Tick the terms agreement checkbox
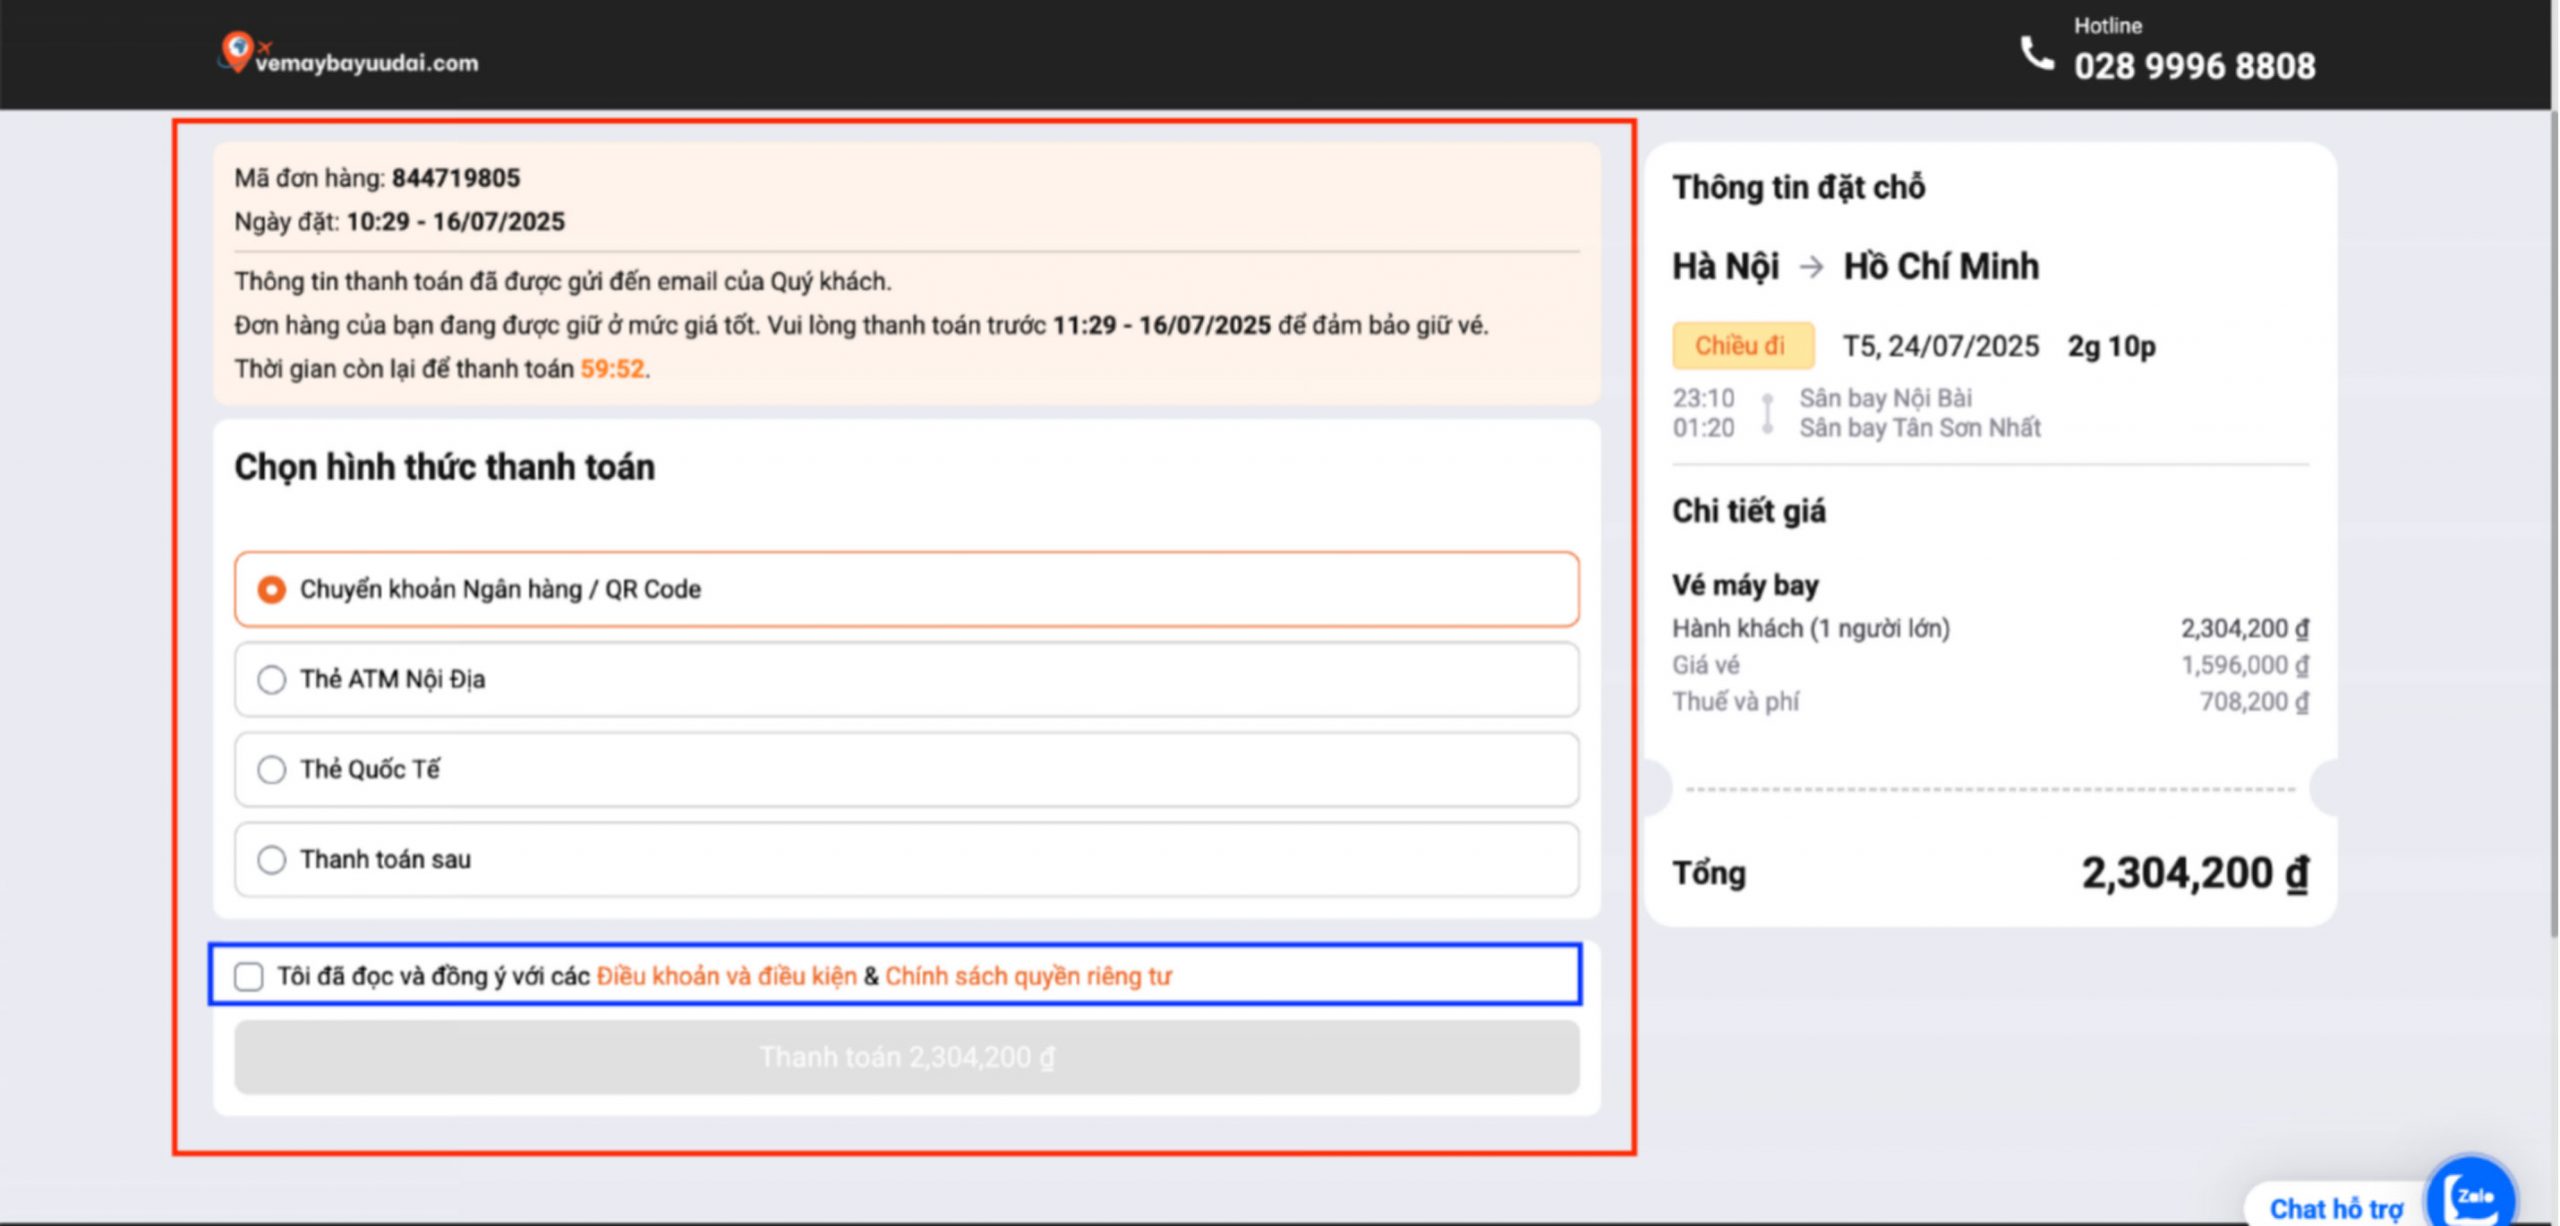Image resolution: width=2560 pixels, height=1226 pixels. pyautogui.click(x=249, y=976)
